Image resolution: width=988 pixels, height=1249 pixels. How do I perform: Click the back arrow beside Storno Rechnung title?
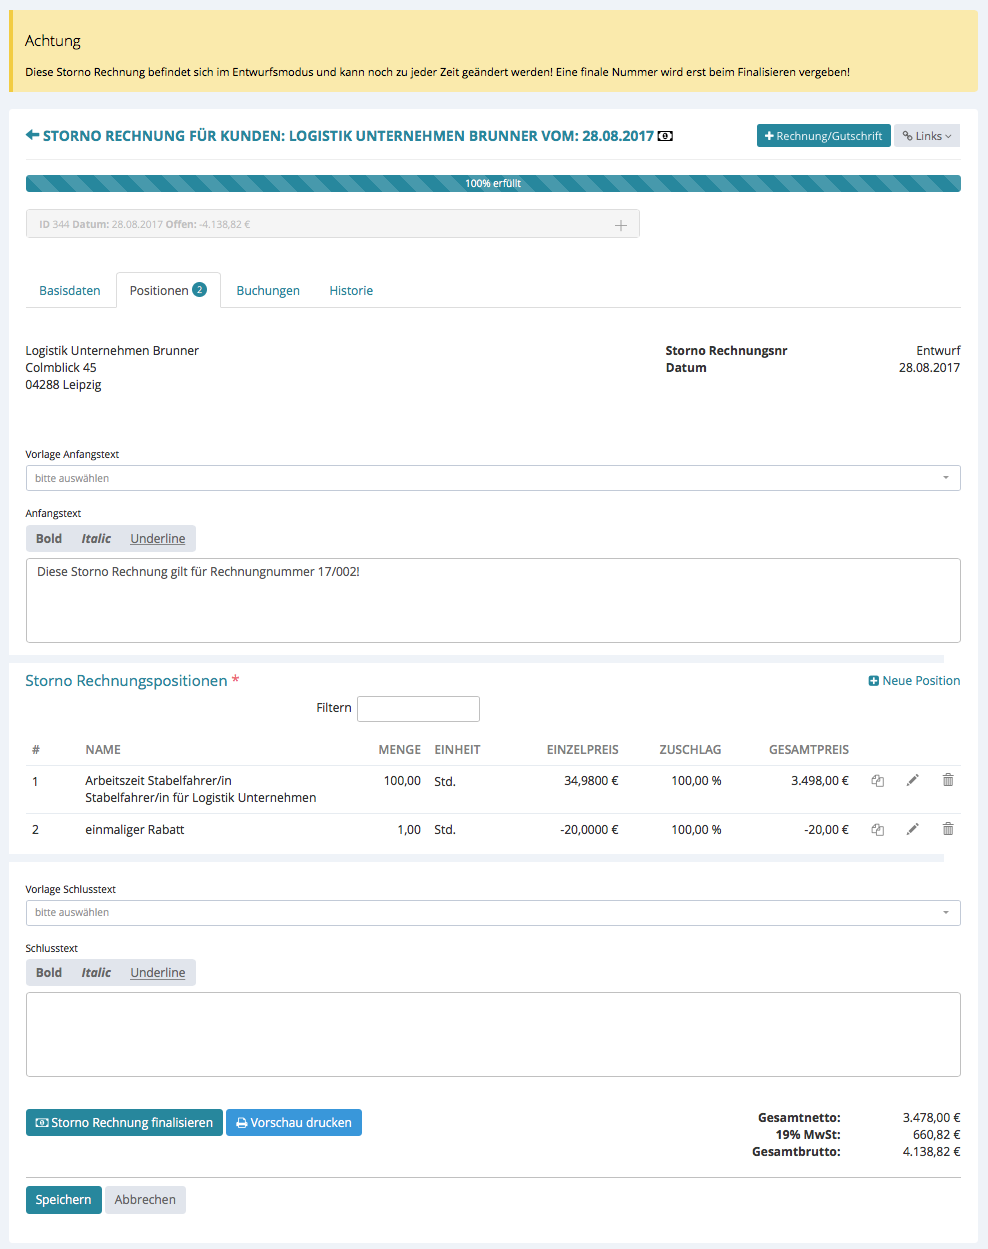[x=32, y=135]
